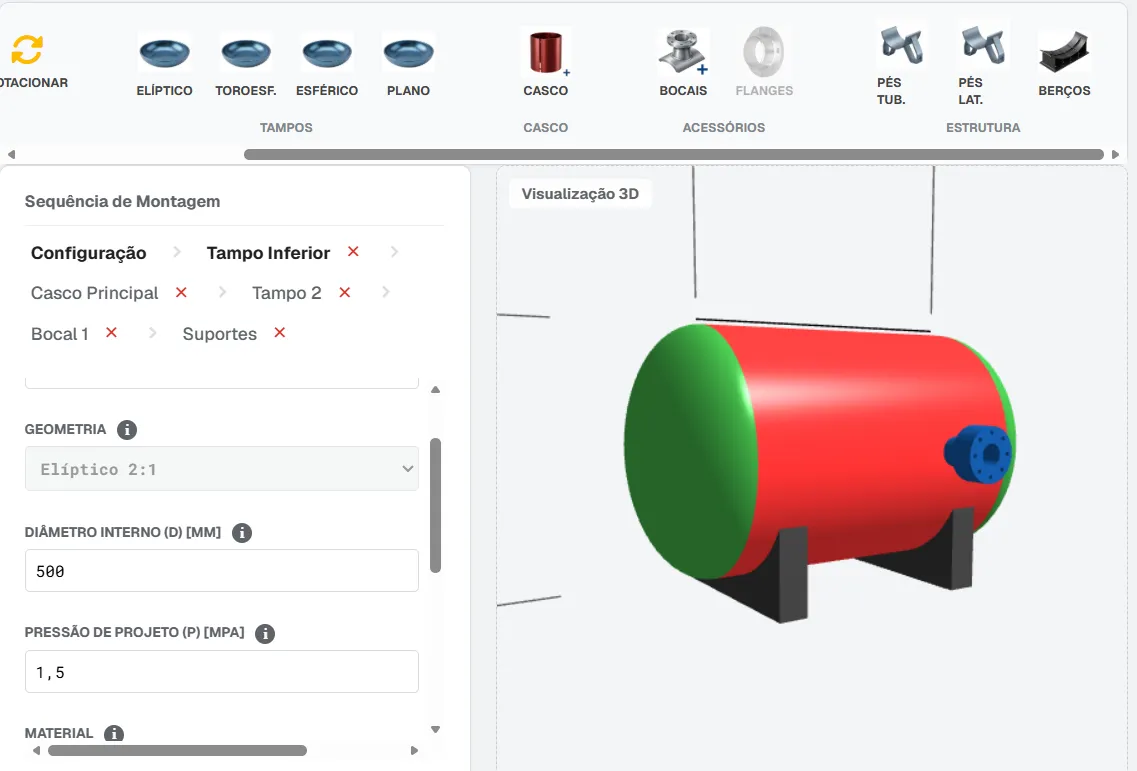Viewport: 1137px width, 771px height.
Task: Open the Tampo 2 step
Action: click(286, 293)
